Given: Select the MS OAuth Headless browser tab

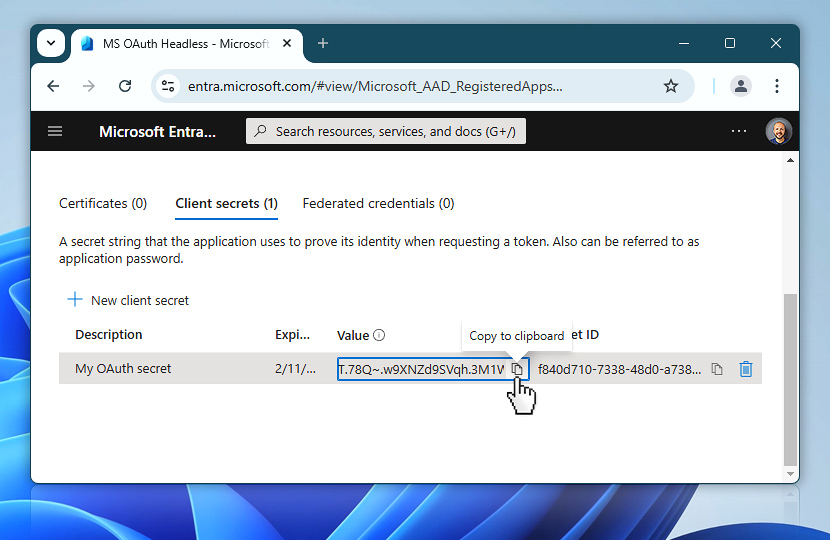Looking at the screenshot, I should coord(185,44).
